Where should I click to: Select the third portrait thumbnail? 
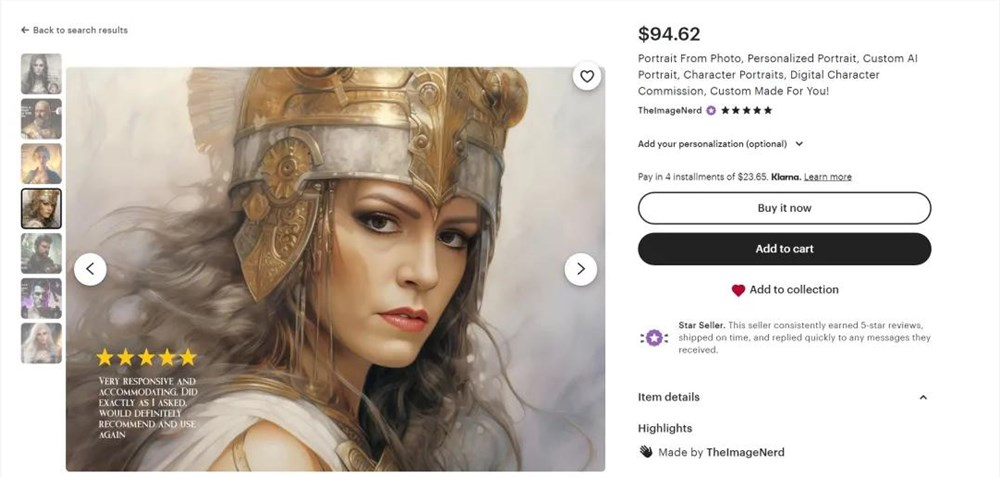click(x=41, y=164)
